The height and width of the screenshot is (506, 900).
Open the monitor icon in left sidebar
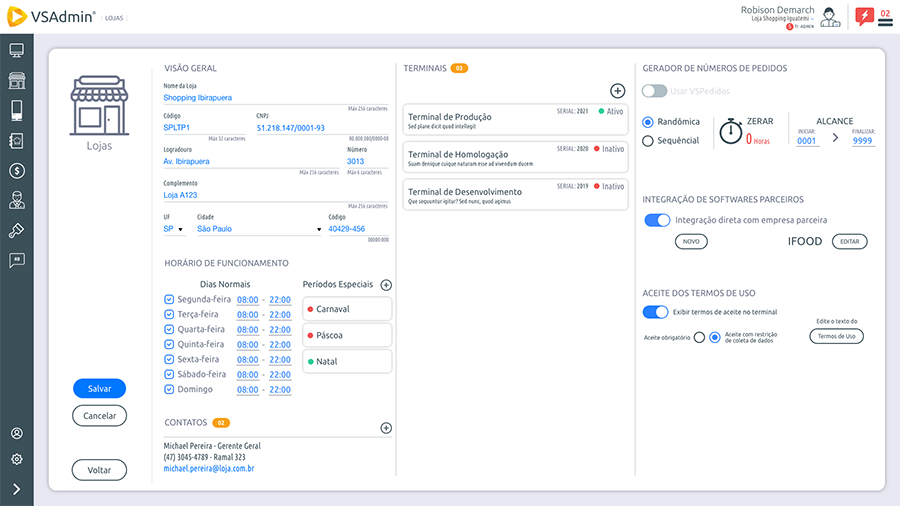16,51
